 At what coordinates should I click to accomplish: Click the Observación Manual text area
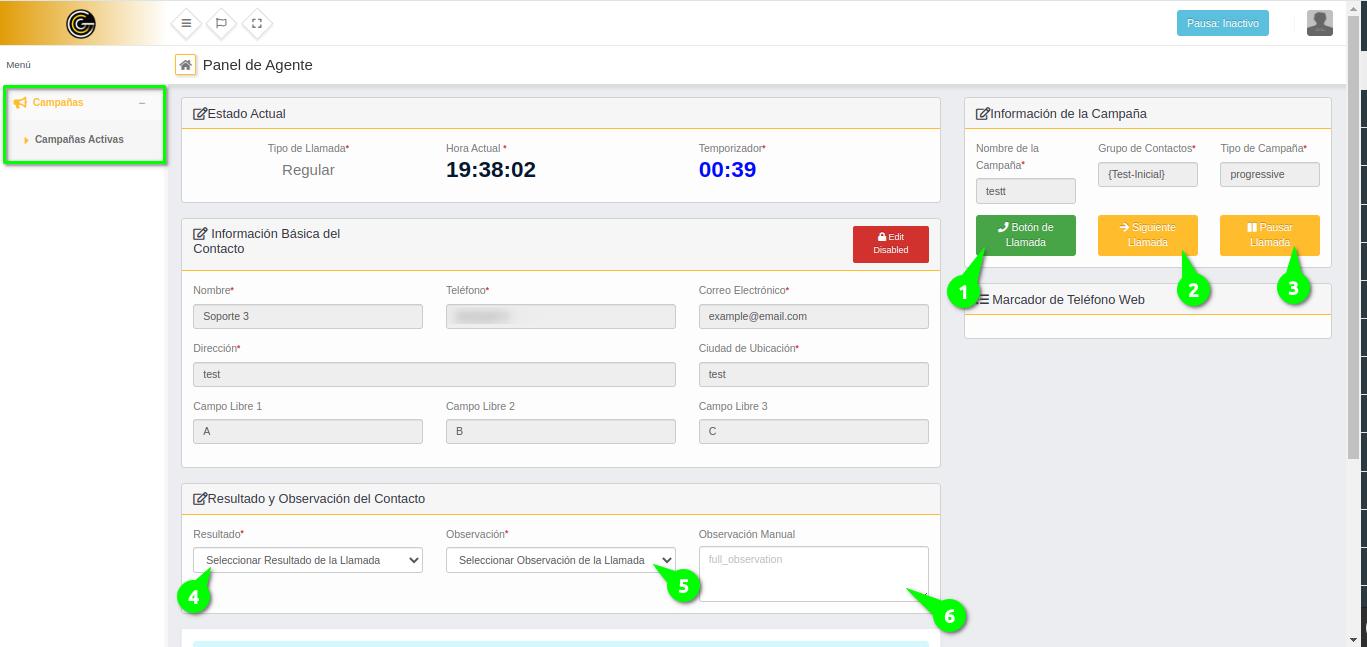[813, 573]
